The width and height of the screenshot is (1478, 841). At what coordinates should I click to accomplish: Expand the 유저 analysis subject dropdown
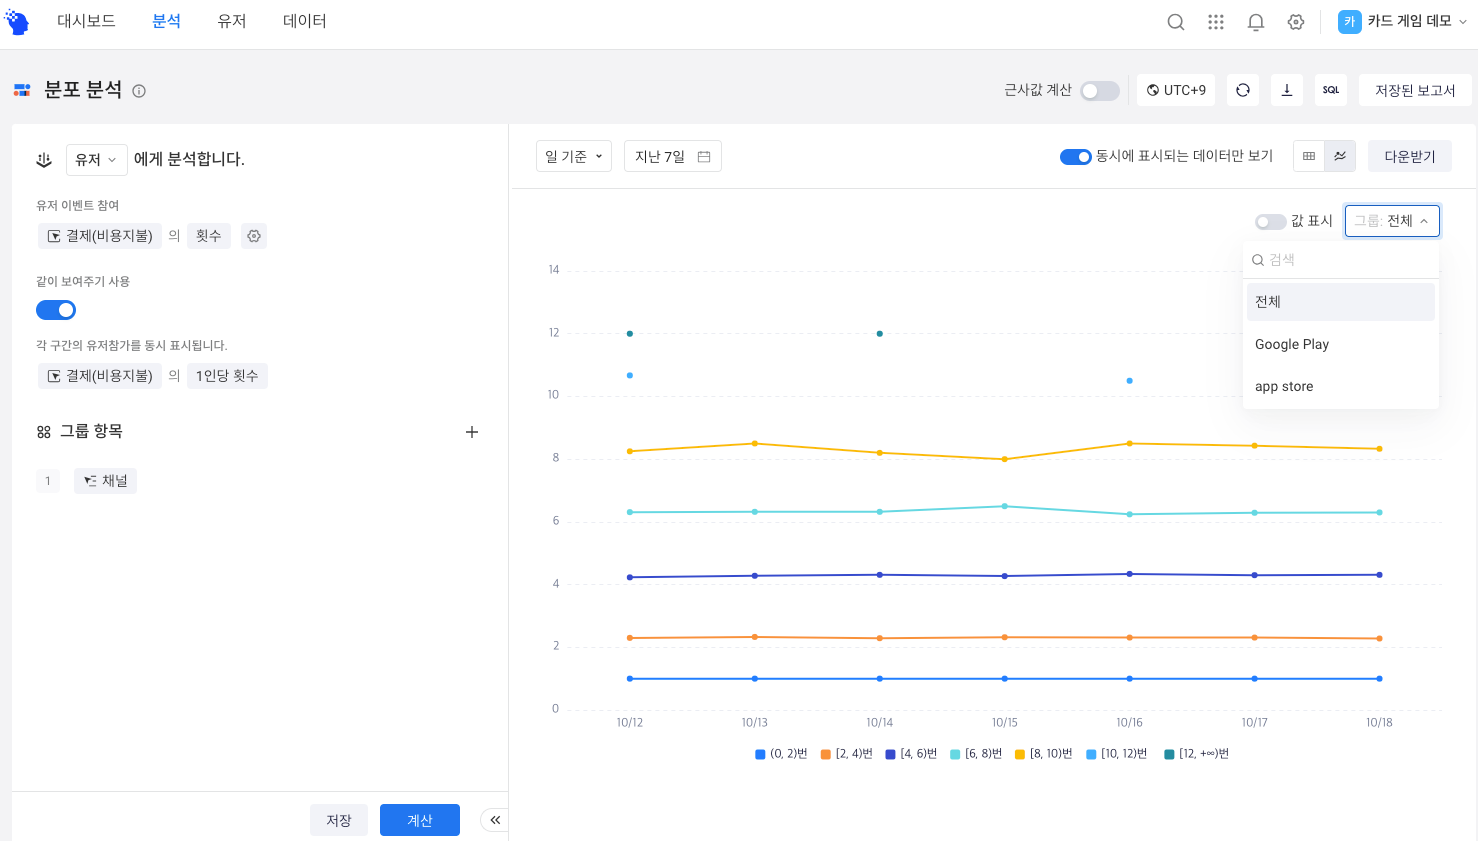tap(96, 159)
